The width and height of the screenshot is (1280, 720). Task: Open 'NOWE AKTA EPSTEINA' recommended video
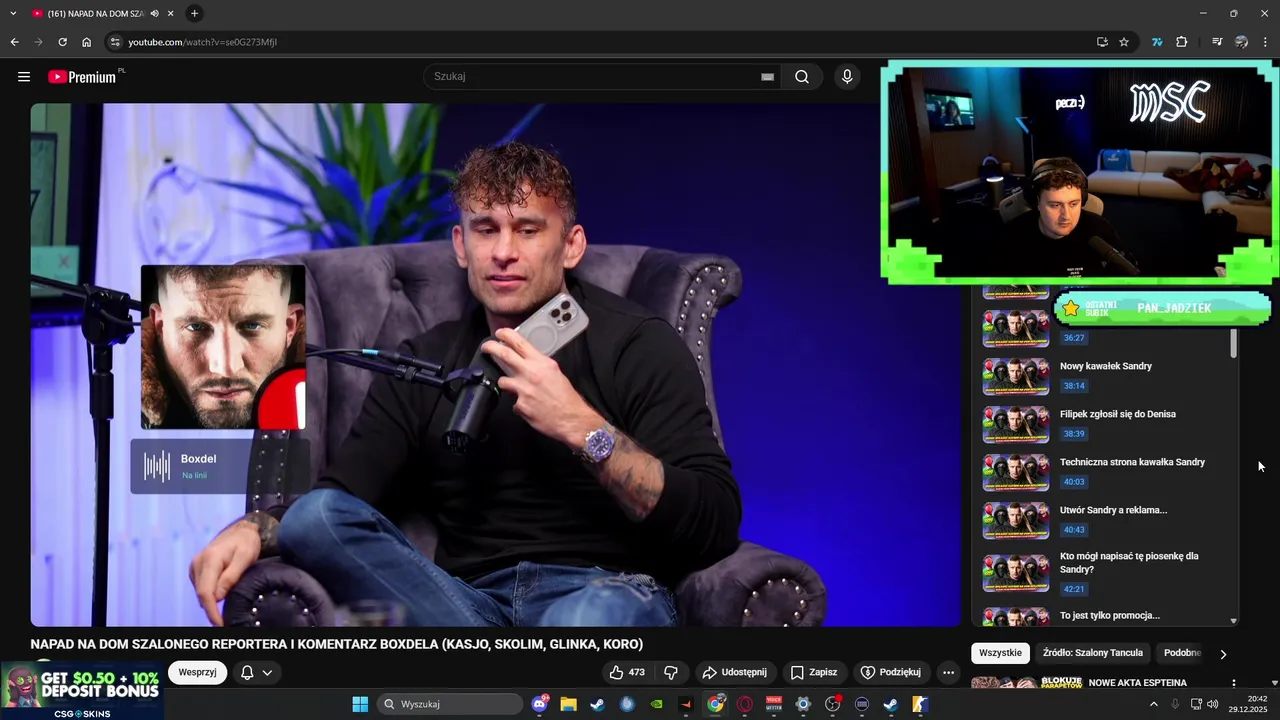point(1137,683)
